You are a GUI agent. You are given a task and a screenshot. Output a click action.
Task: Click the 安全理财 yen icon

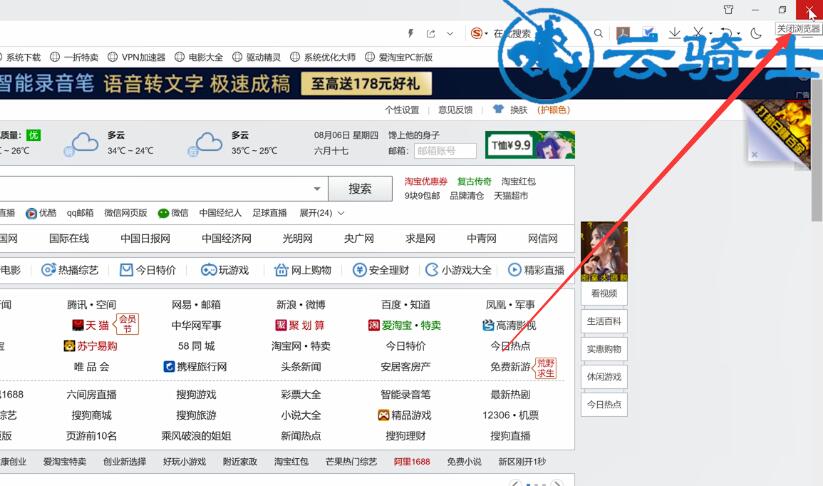[x=359, y=270]
